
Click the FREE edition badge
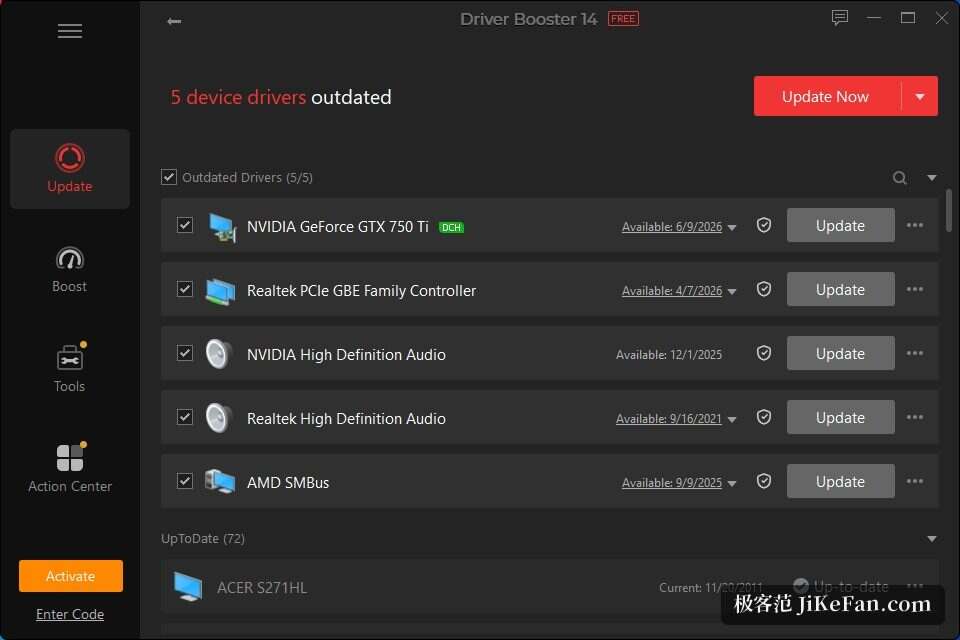623,19
